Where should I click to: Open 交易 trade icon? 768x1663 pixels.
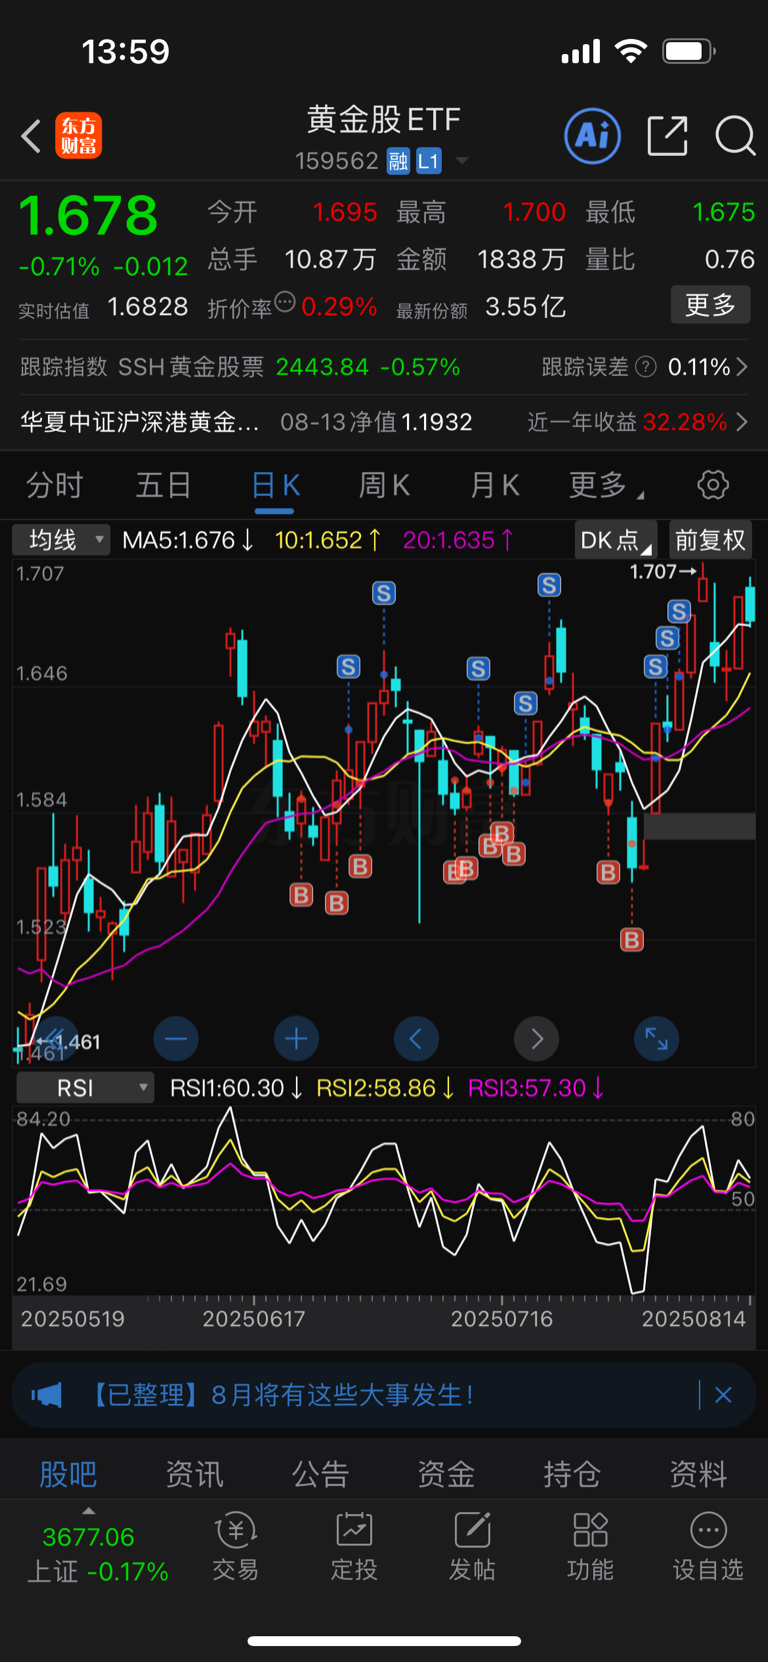(236, 1547)
